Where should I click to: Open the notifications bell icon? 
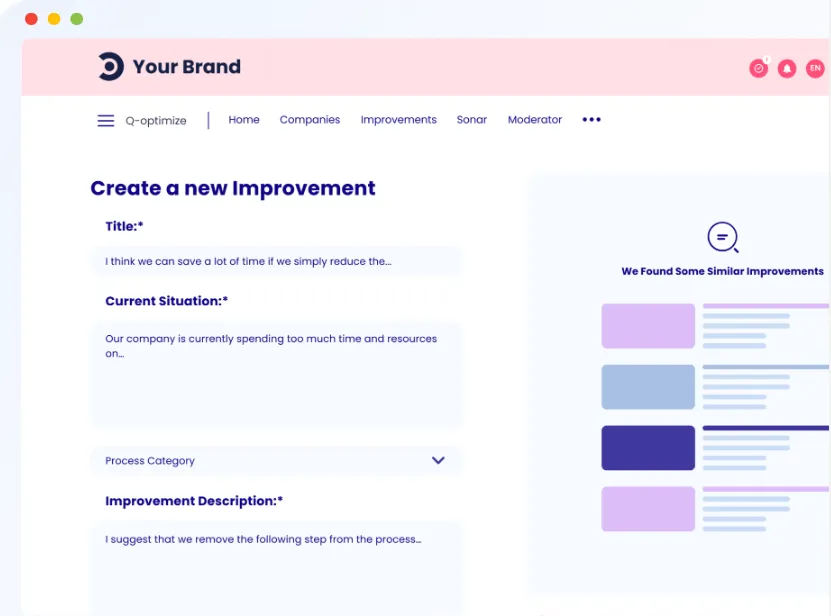tap(787, 68)
